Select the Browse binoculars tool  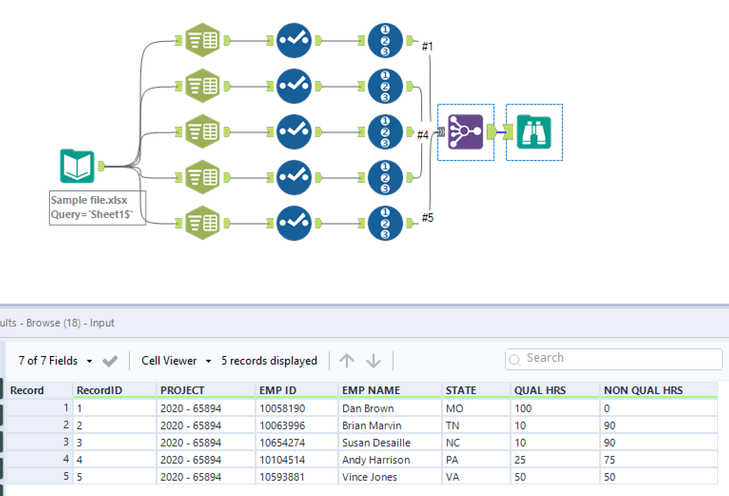tap(534, 132)
